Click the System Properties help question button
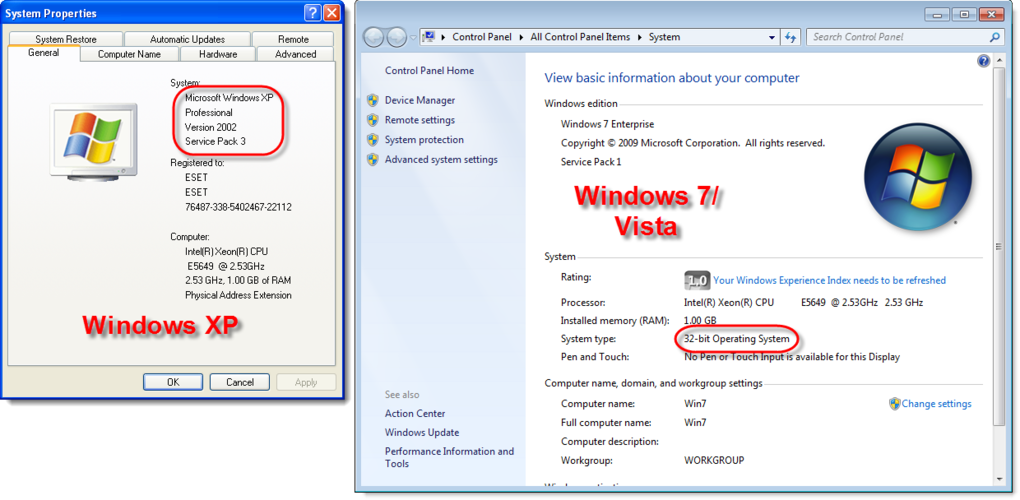Screen dimensions: 1020x500 click(x=312, y=12)
